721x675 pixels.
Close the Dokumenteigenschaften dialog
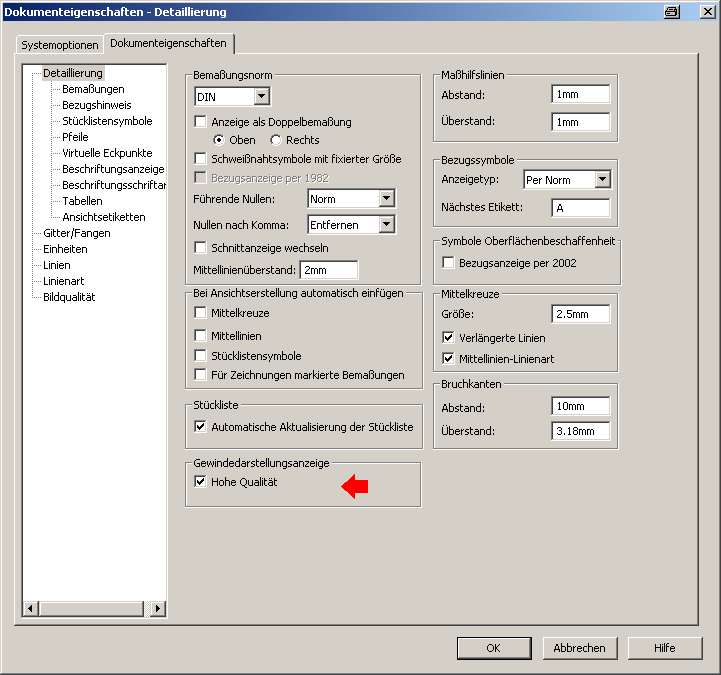(707, 11)
